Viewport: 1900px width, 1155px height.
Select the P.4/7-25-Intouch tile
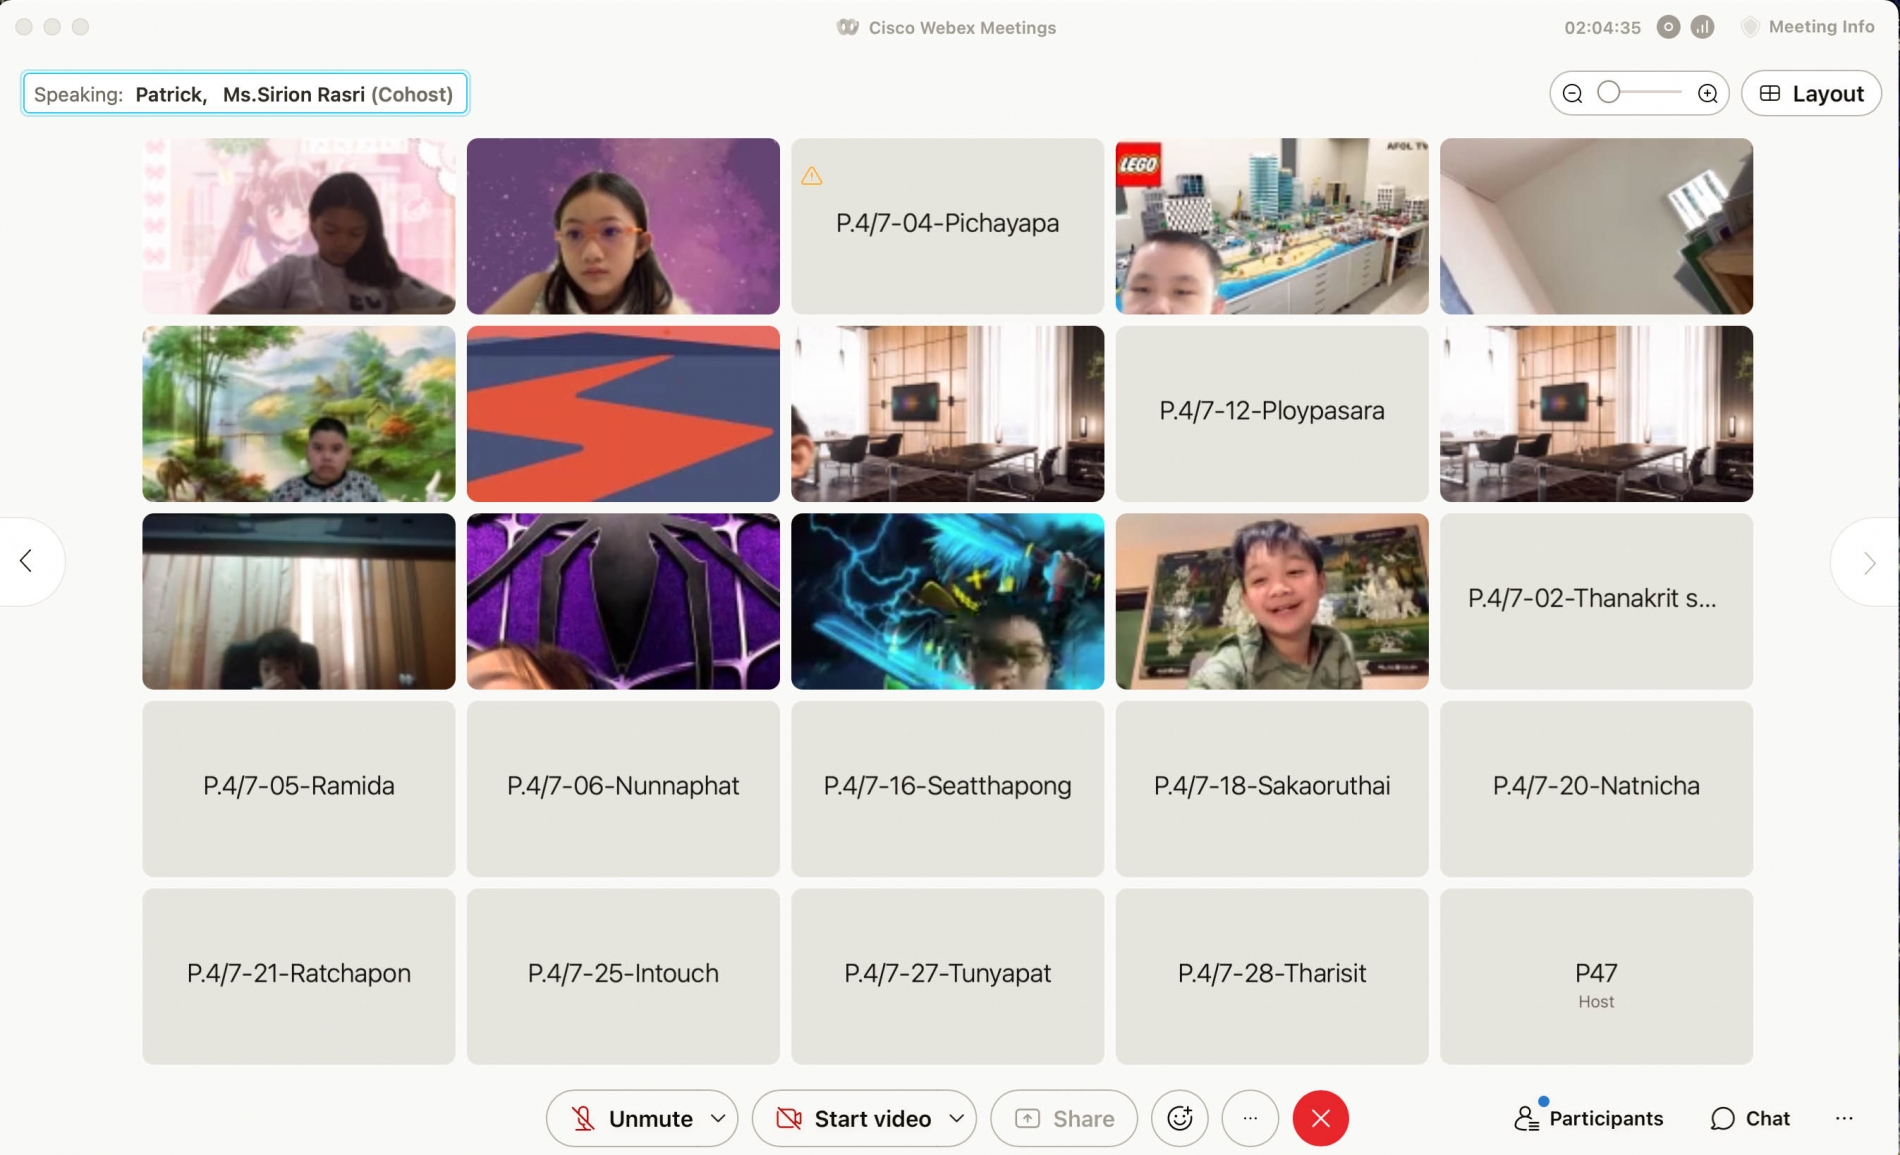pyautogui.click(x=623, y=976)
